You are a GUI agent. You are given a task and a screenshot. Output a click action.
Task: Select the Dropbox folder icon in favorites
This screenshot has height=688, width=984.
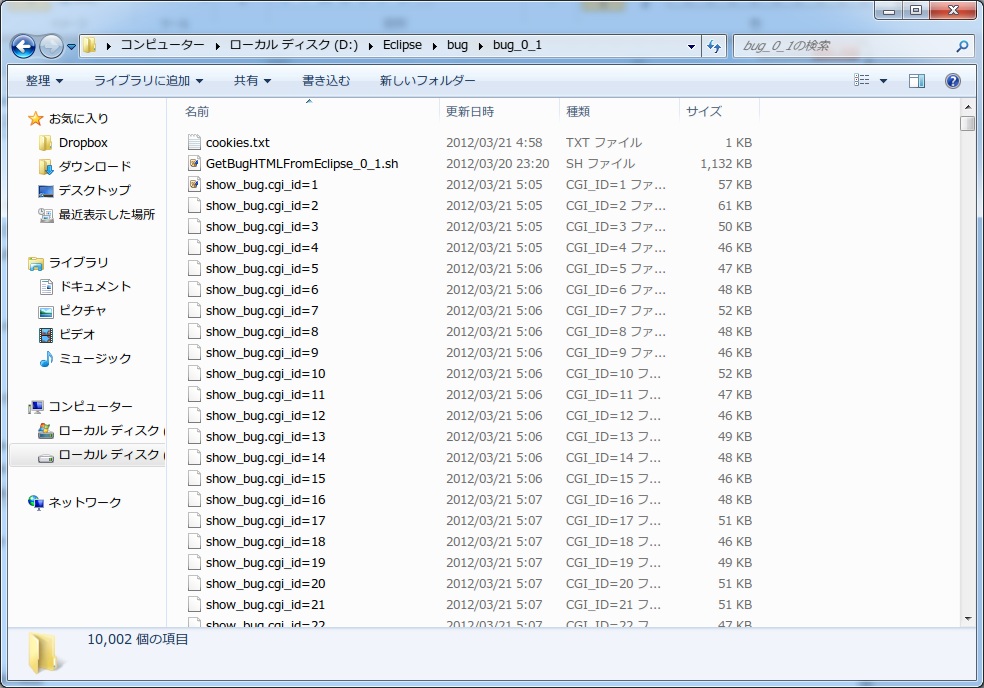coord(45,143)
